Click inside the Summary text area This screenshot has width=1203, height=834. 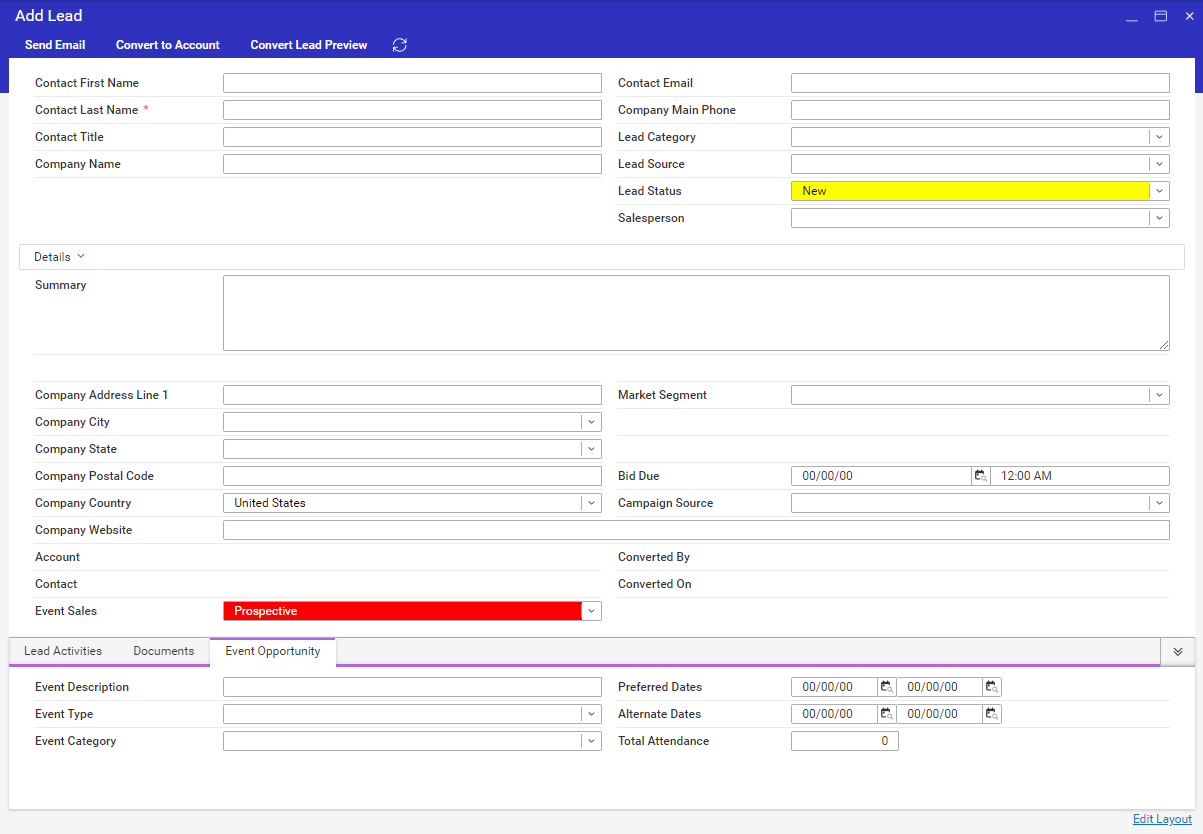click(696, 313)
